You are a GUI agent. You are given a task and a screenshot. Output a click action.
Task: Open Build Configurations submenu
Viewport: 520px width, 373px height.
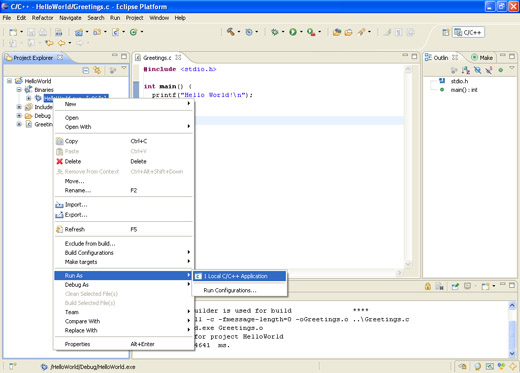pos(123,253)
